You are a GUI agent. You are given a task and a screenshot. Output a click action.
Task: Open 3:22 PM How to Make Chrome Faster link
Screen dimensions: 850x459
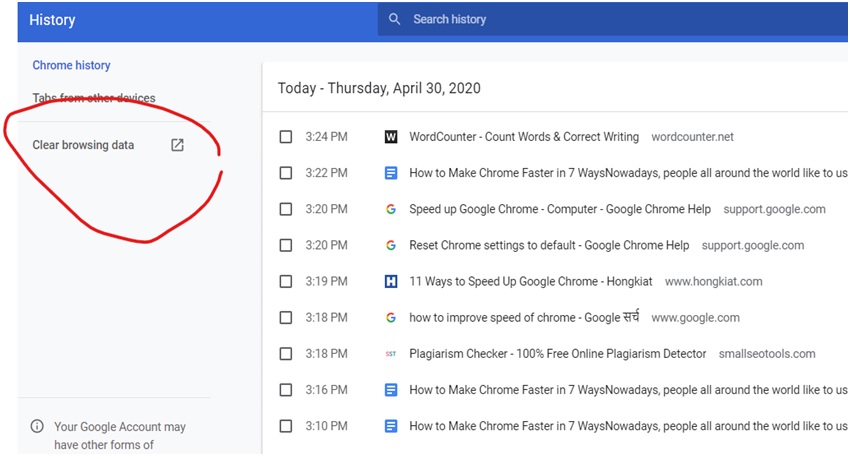coord(628,173)
